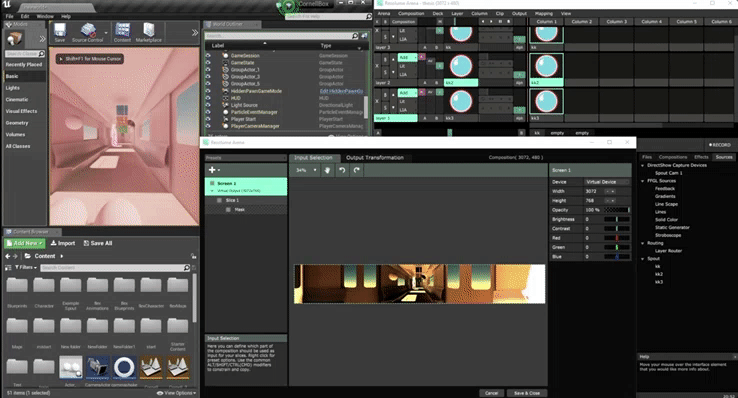
Task: Click the undo arrow in Advanced Output
Action: pyautogui.click(x=342, y=170)
